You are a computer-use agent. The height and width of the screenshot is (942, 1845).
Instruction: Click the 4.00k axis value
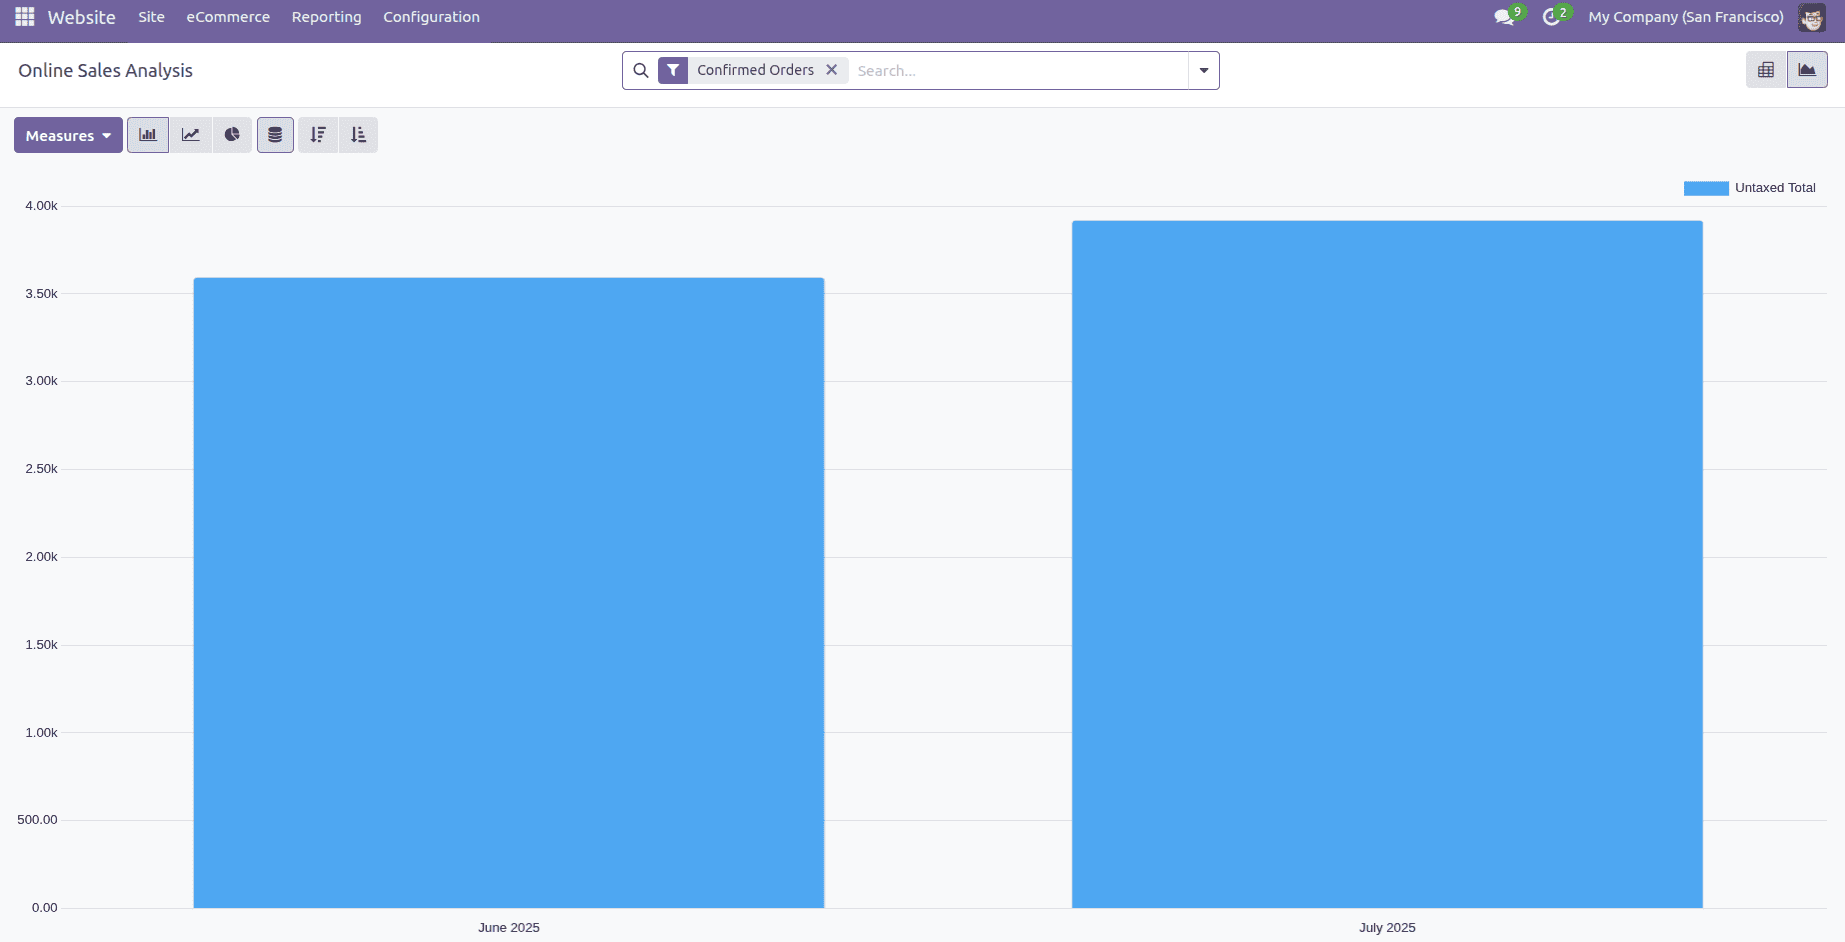[x=41, y=206]
